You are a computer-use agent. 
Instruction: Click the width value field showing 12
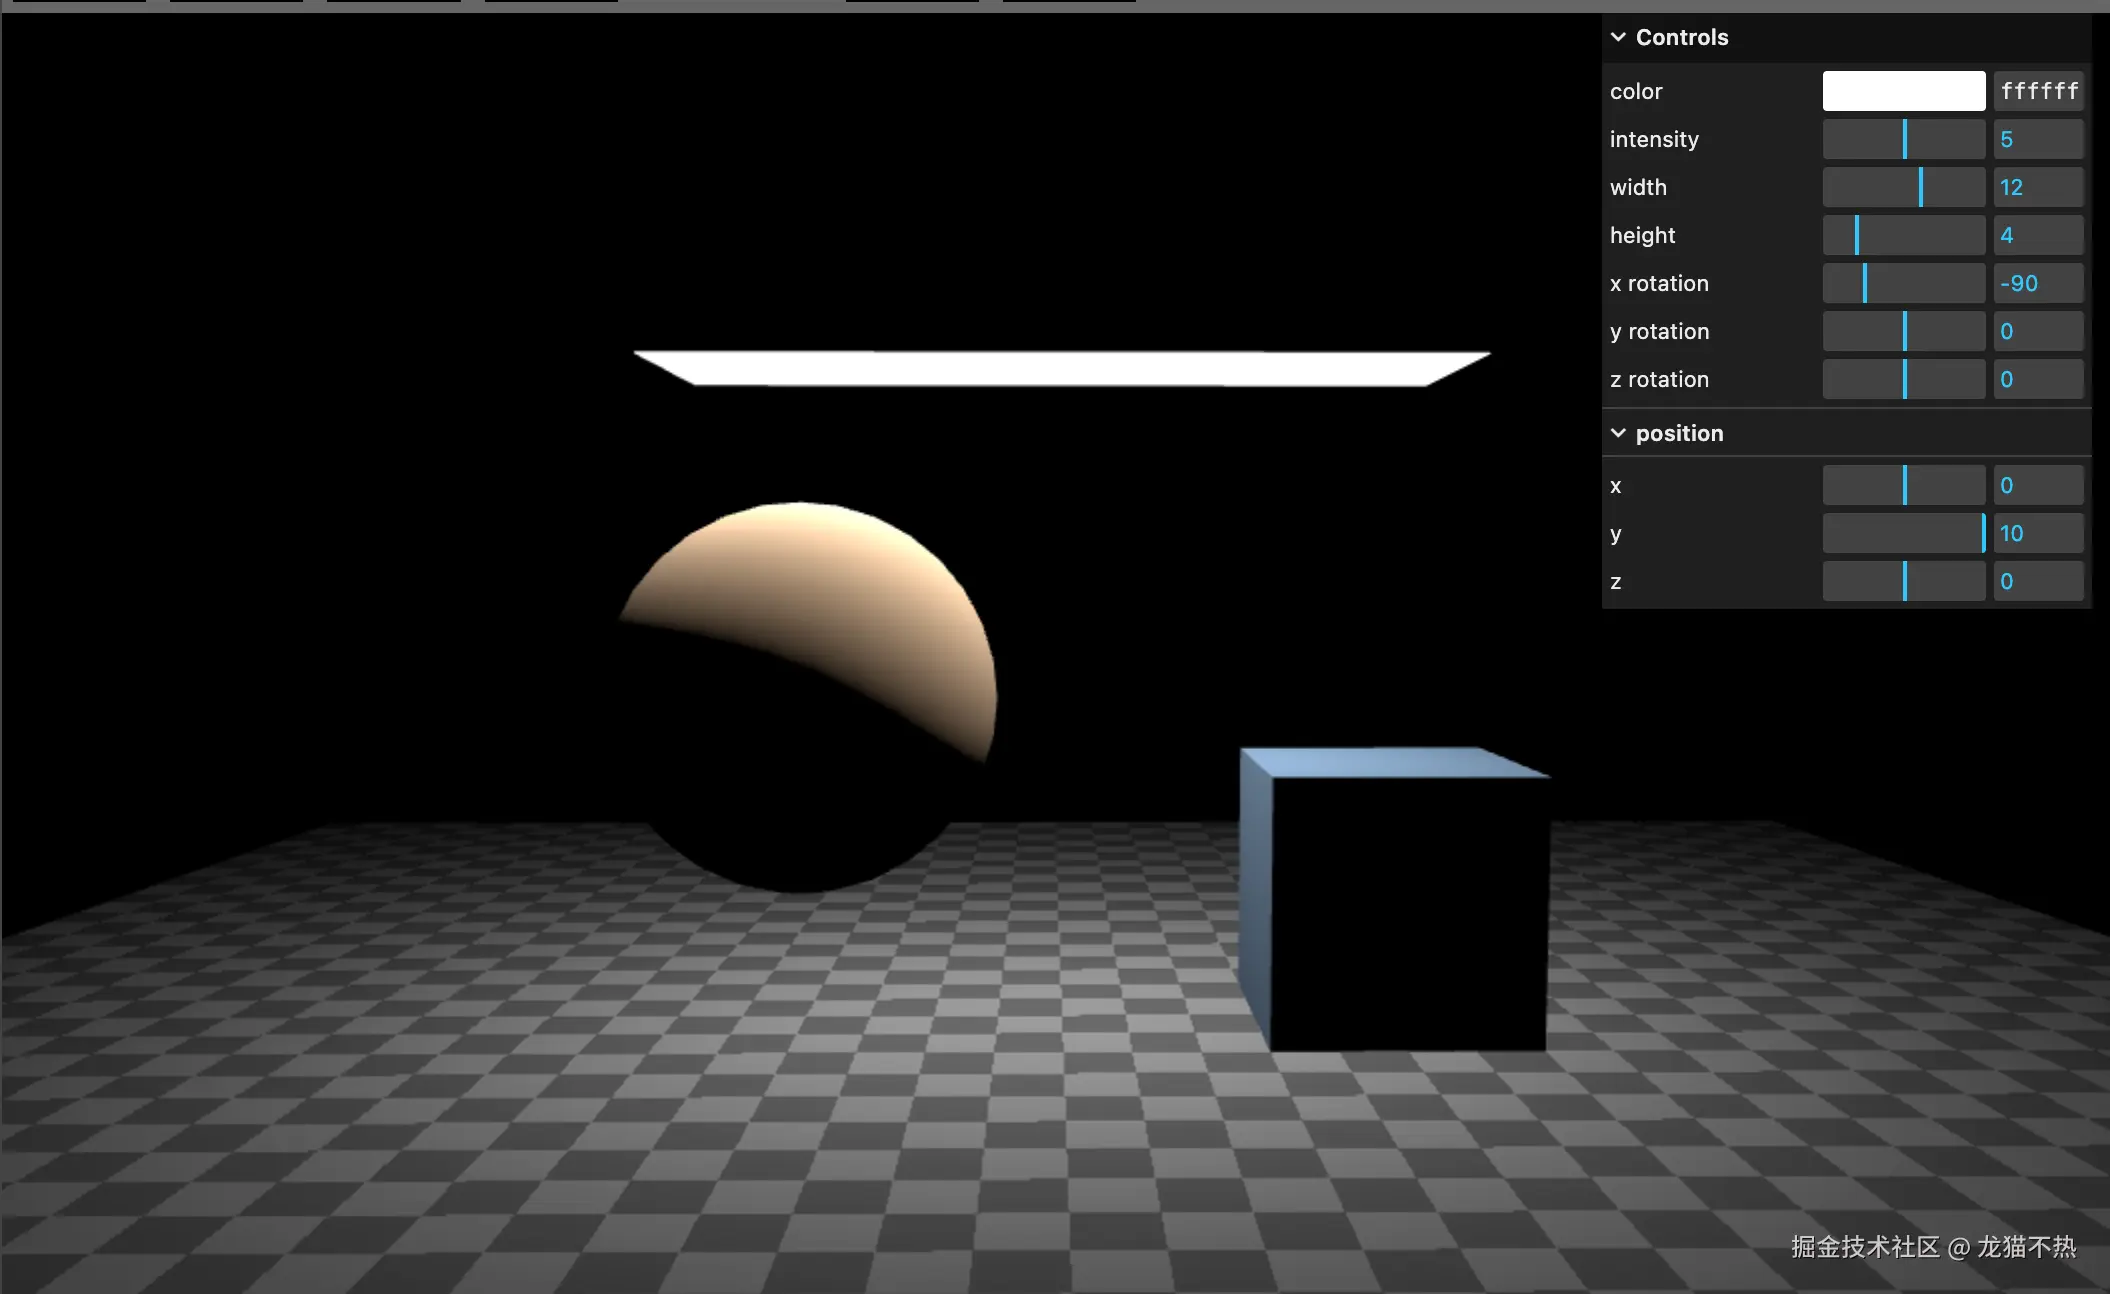pos(2038,187)
